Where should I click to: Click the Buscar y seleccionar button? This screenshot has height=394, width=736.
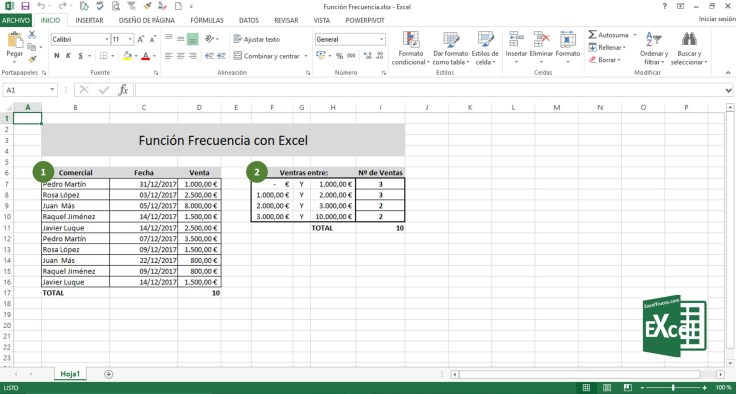coord(689,48)
